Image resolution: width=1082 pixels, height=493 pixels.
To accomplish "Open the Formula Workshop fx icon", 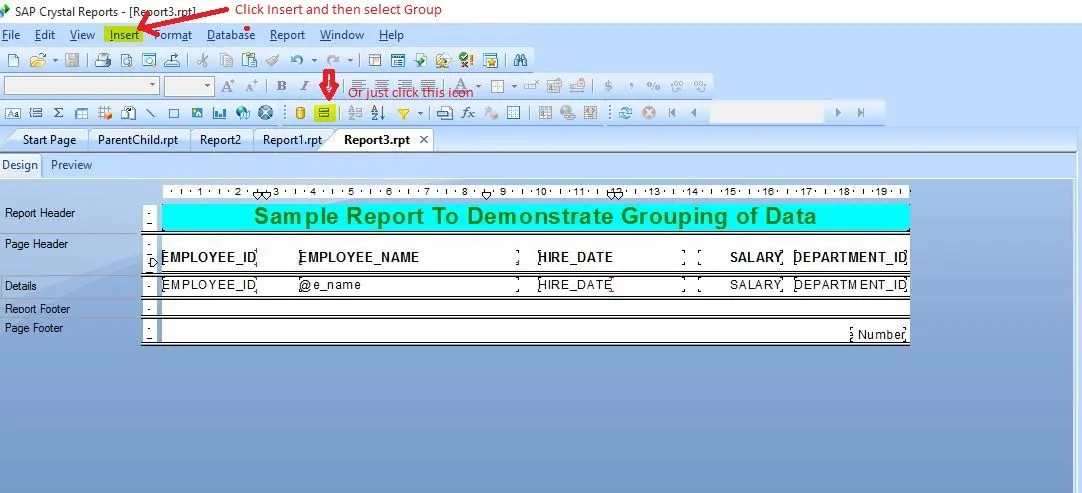I will pyautogui.click(x=468, y=113).
